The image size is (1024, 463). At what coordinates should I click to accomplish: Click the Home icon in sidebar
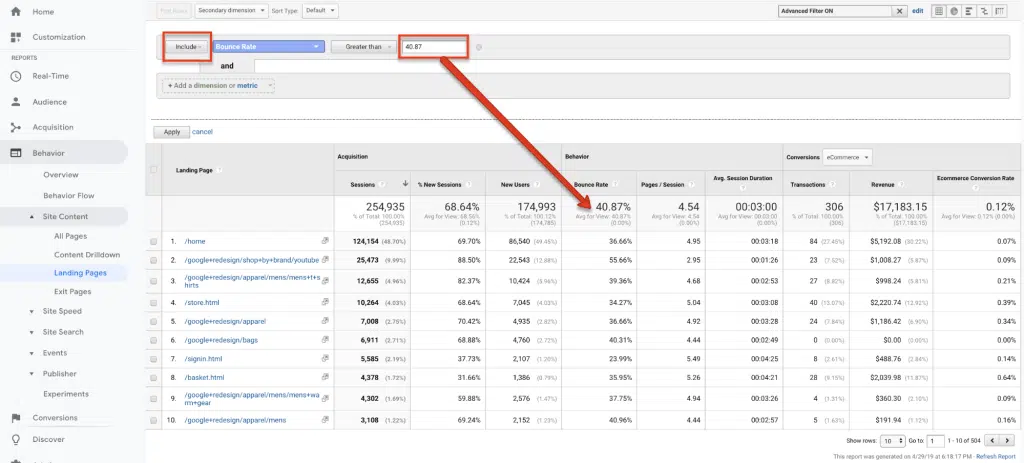[x=16, y=12]
